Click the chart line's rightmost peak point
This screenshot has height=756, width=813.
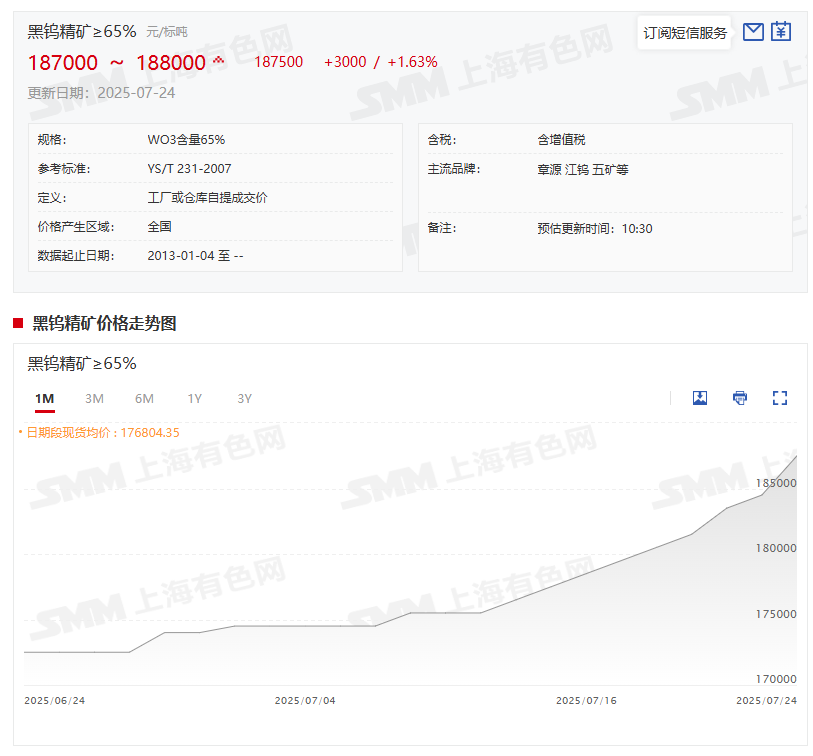[x=796, y=456]
